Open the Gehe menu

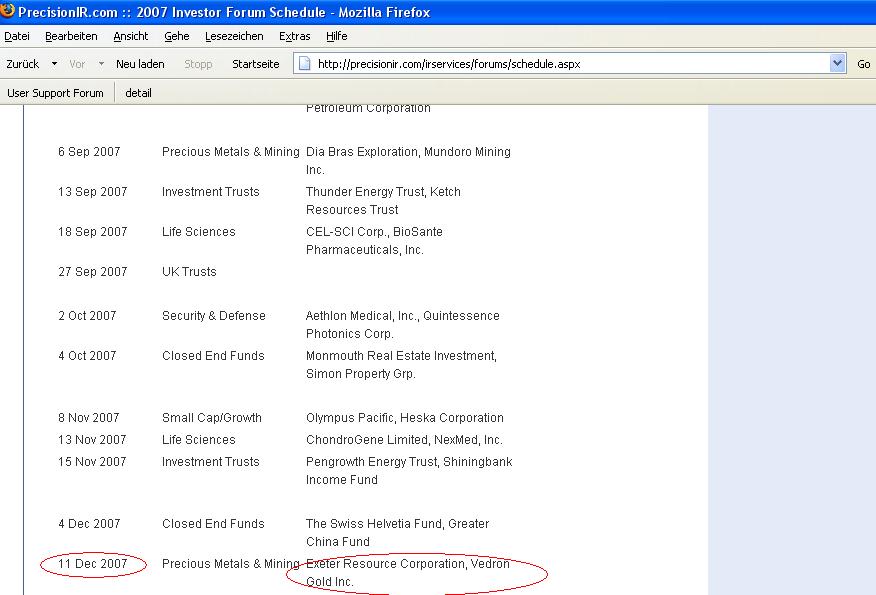coord(176,36)
